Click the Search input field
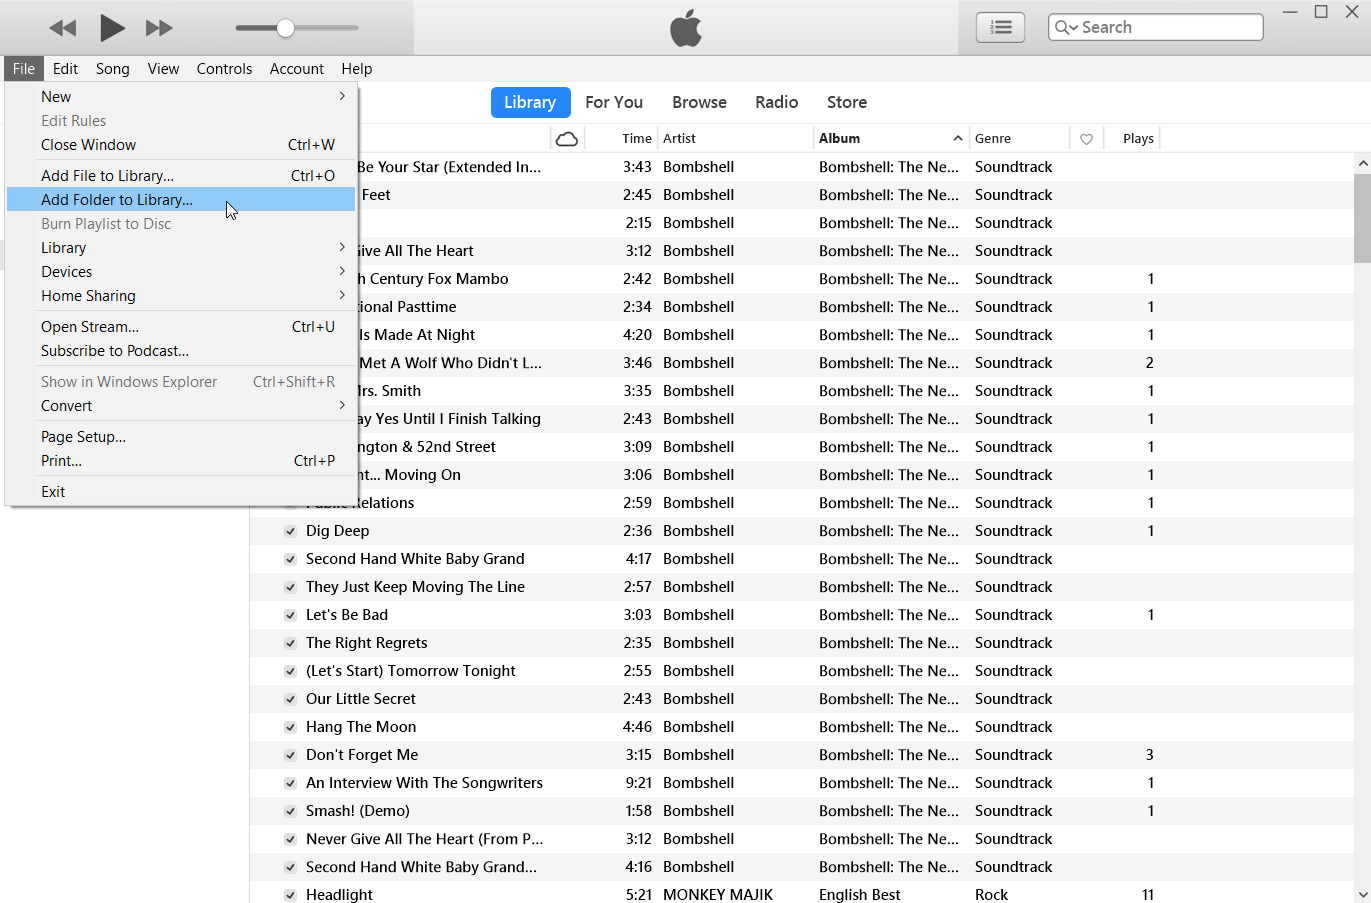 click(1156, 28)
